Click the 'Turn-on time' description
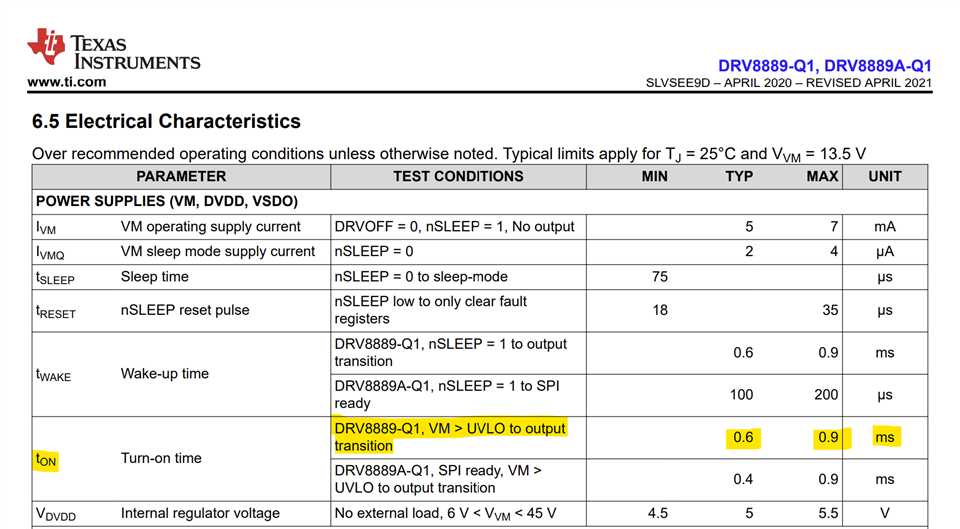The height and width of the screenshot is (529, 960). pyautogui.click(x=161, y=458)
